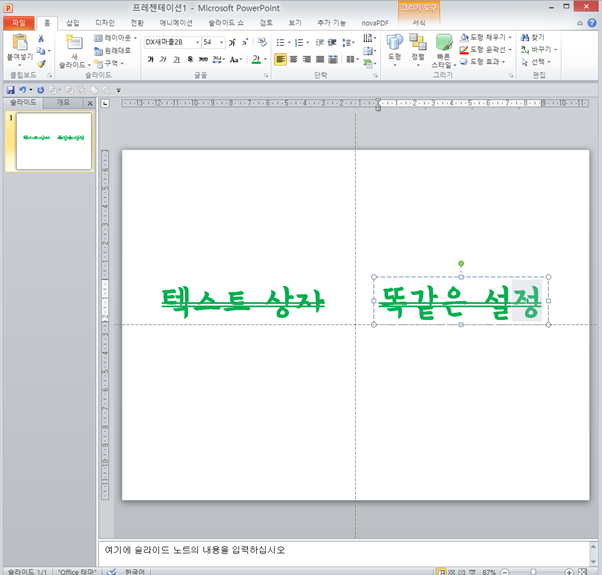Add a new slide with 새 슬라이드 icon
This screenshot has height=575, width=602.
(x=74, y=42)
